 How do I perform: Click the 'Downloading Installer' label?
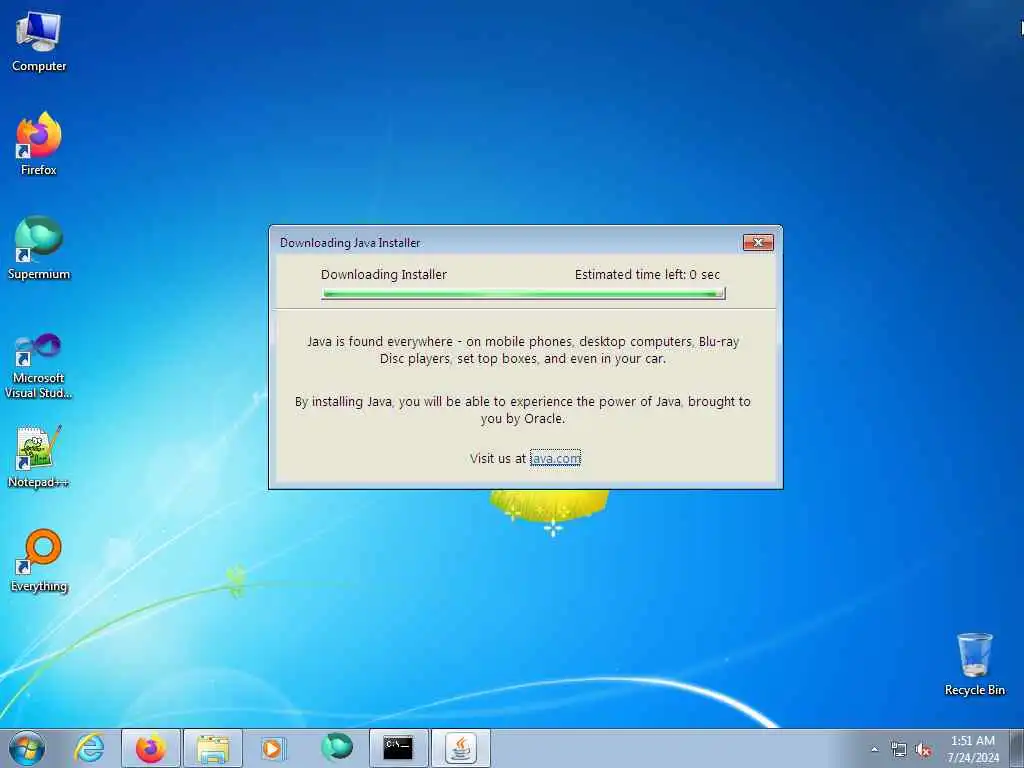[384, 275]
